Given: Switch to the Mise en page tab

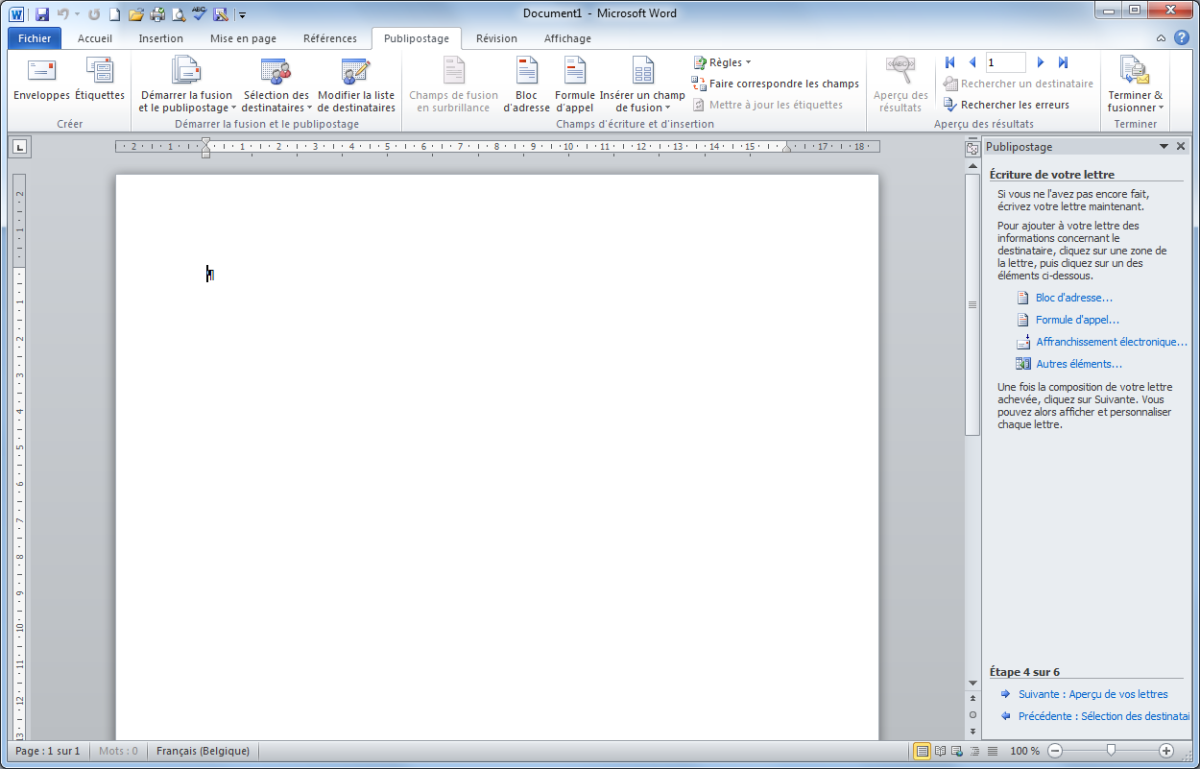Looking at the screenshot, I should click(x=243, y=38).
